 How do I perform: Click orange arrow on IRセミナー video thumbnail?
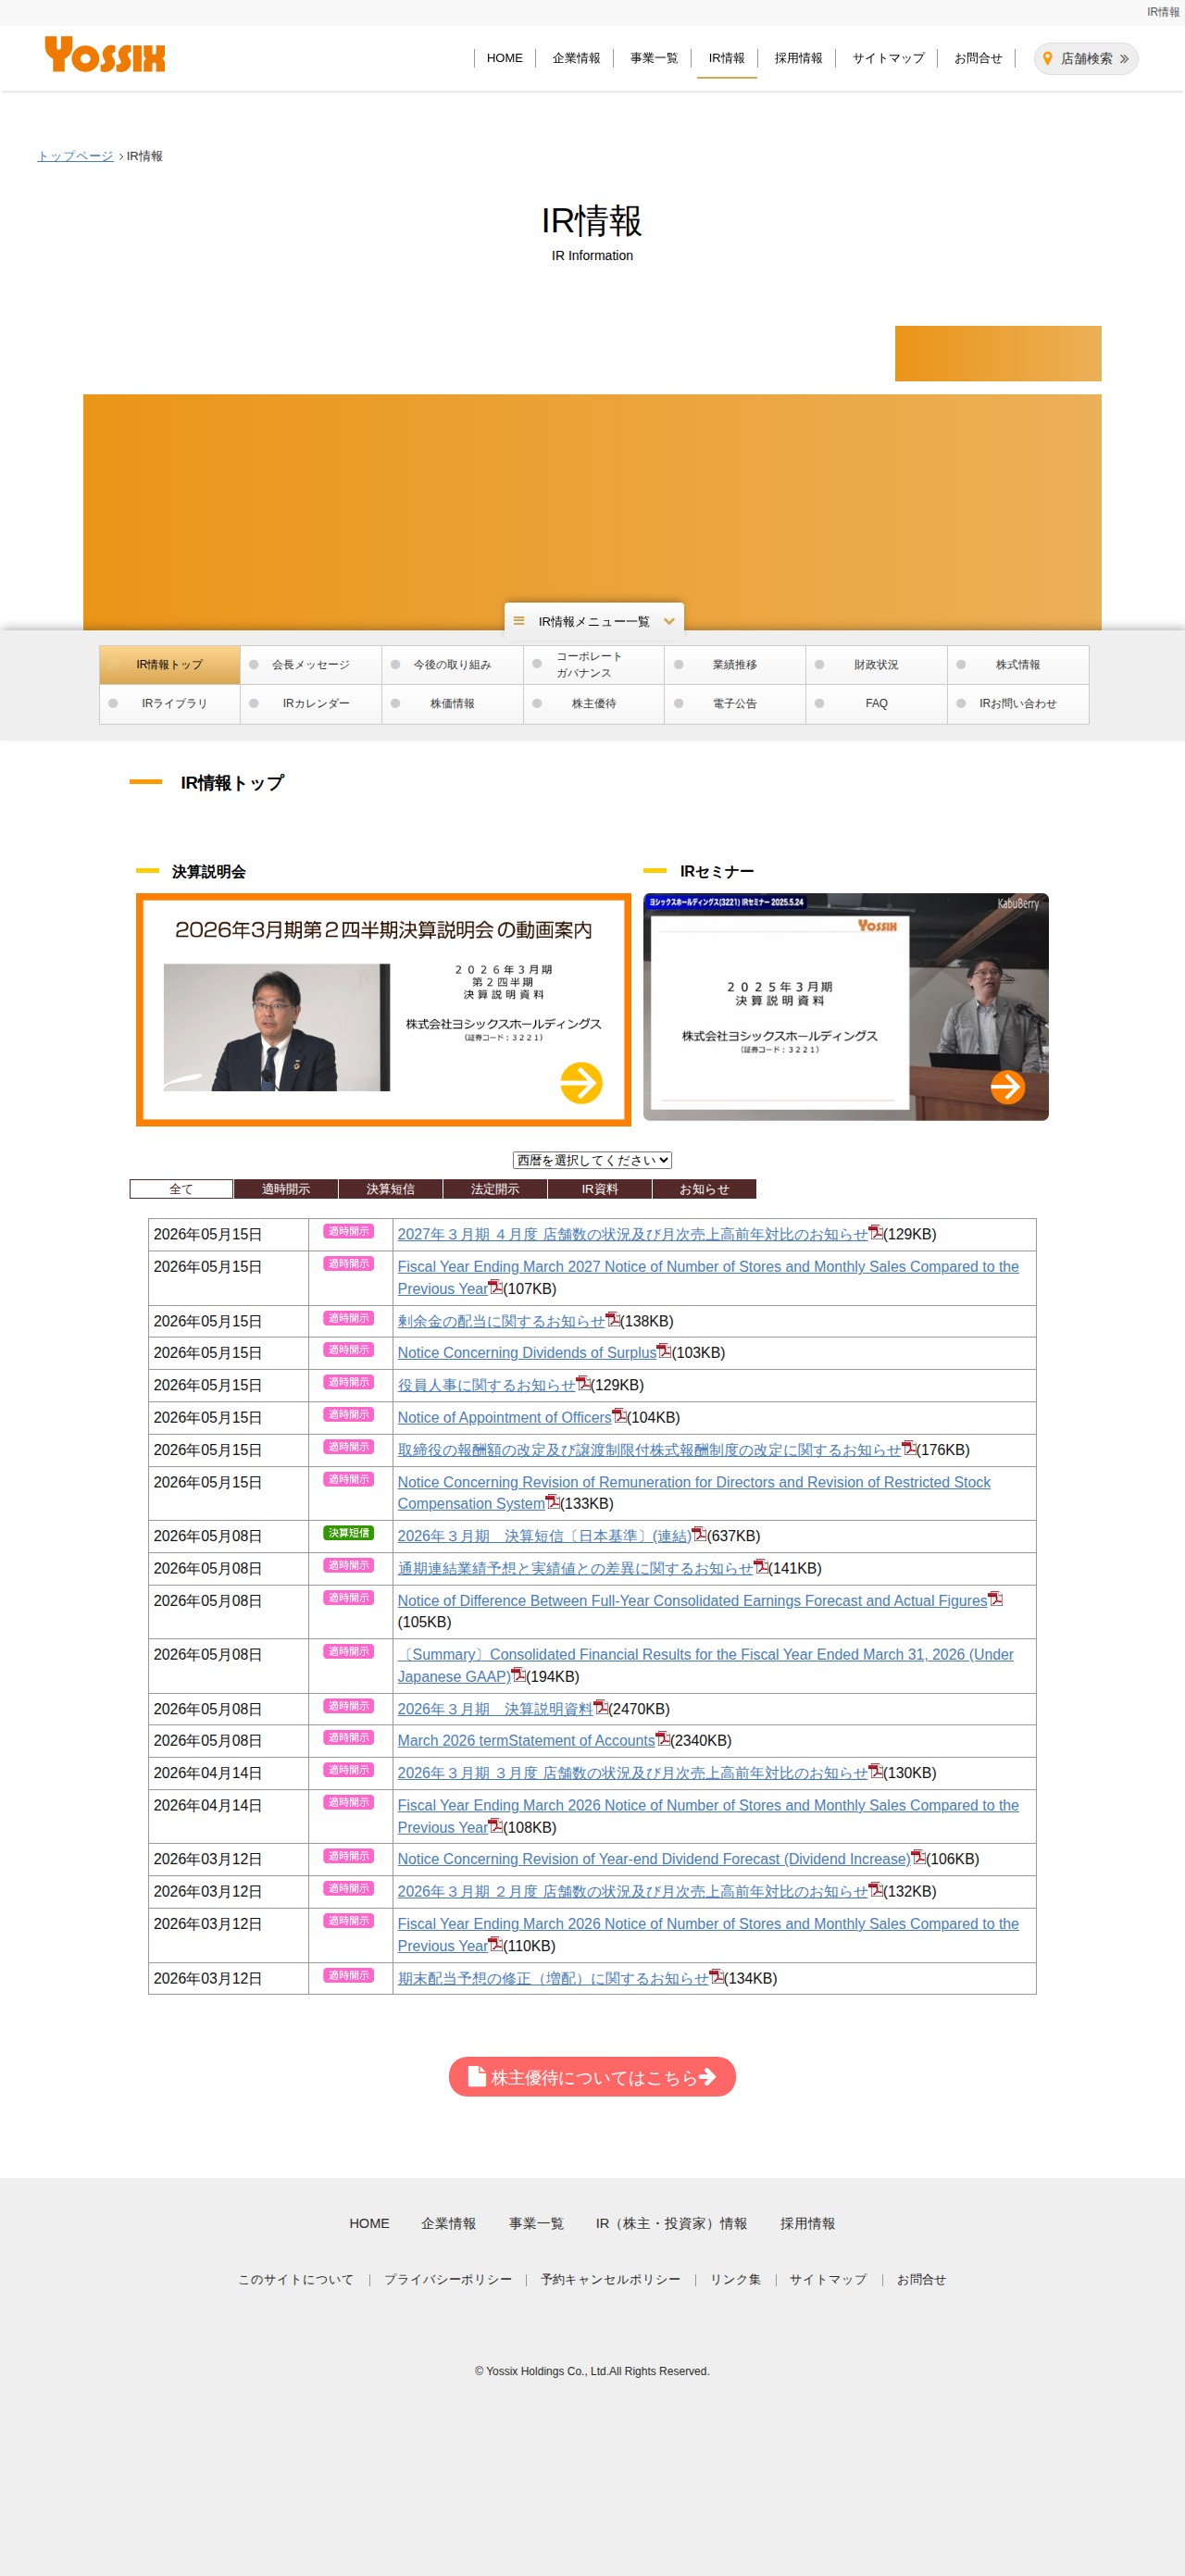tap(1007, 1086)
